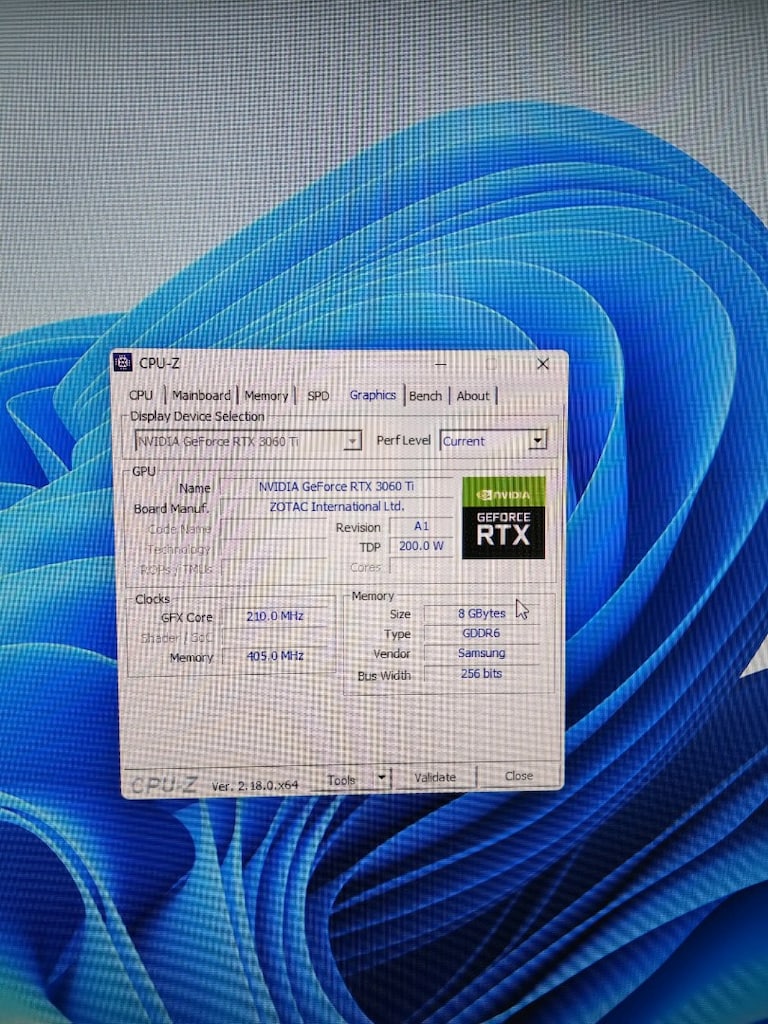Click the Close button at bottom

pyautogui.click(x=519, y=776)
